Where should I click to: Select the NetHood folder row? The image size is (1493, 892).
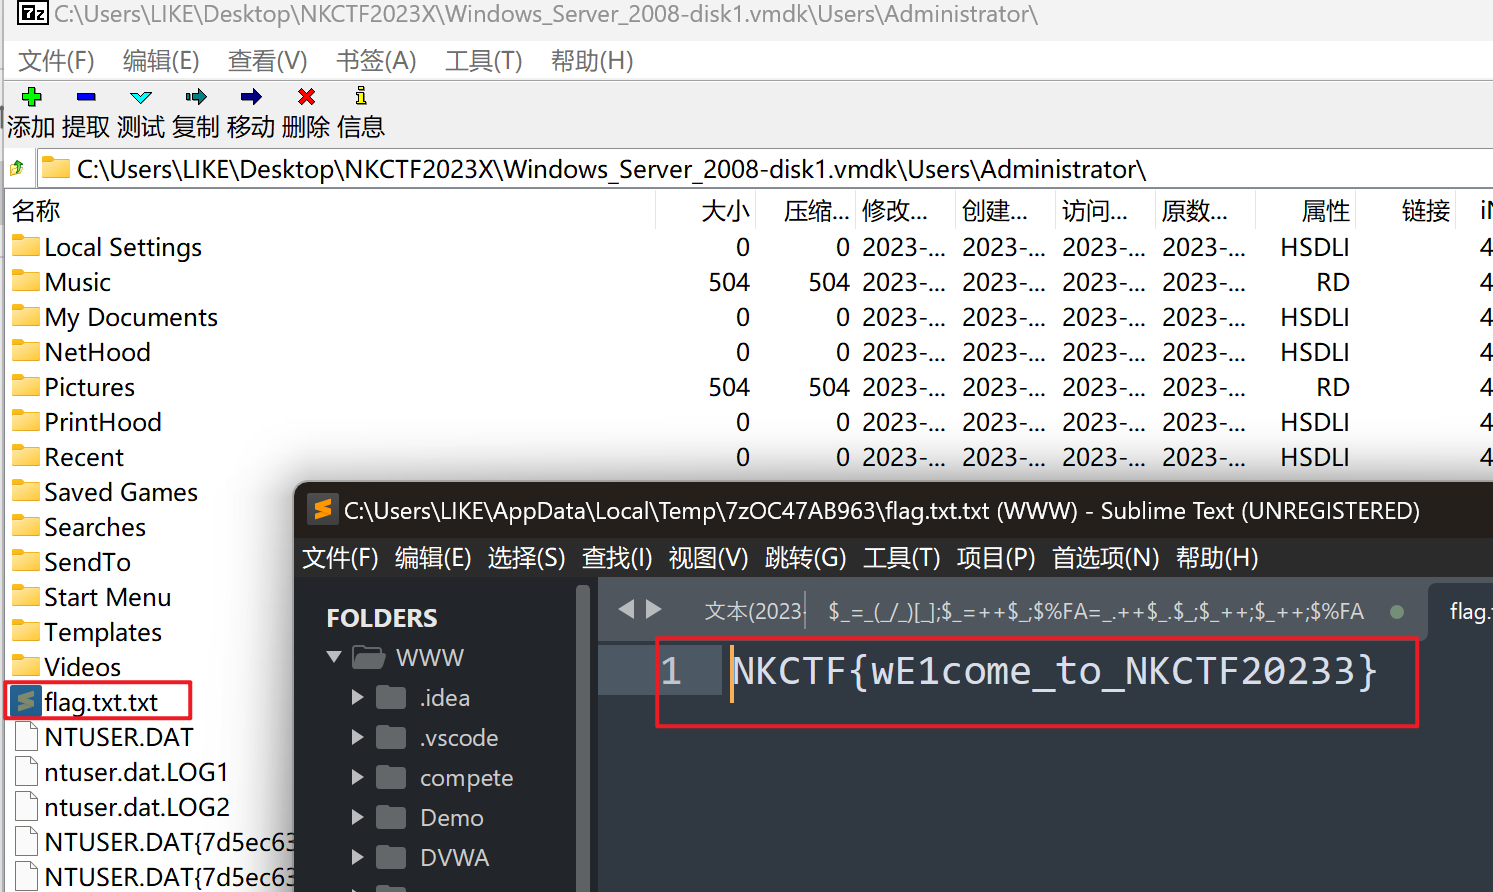pos(98,352)
